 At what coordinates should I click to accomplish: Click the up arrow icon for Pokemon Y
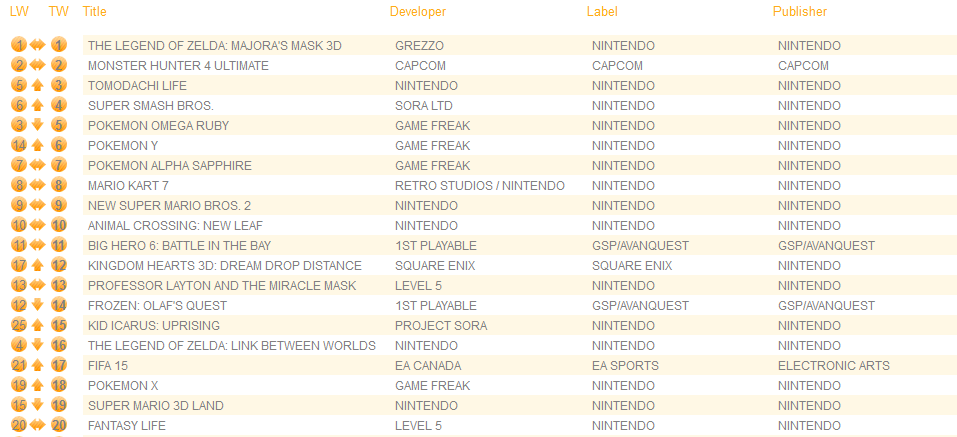pos(37,145)
